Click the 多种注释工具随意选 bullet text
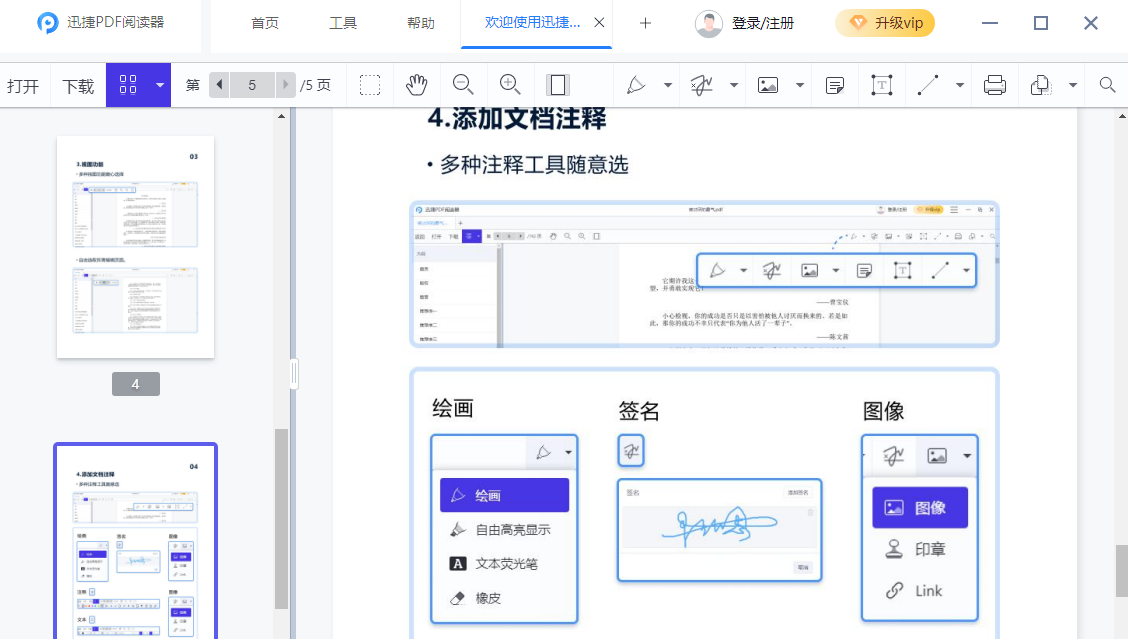This screenshot has height=639, width=1128. (535, 165)
